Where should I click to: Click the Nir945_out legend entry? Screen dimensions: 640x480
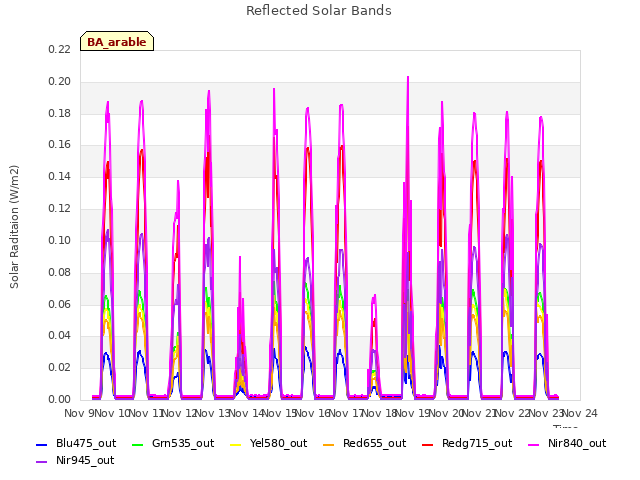(x=75, y=460)
